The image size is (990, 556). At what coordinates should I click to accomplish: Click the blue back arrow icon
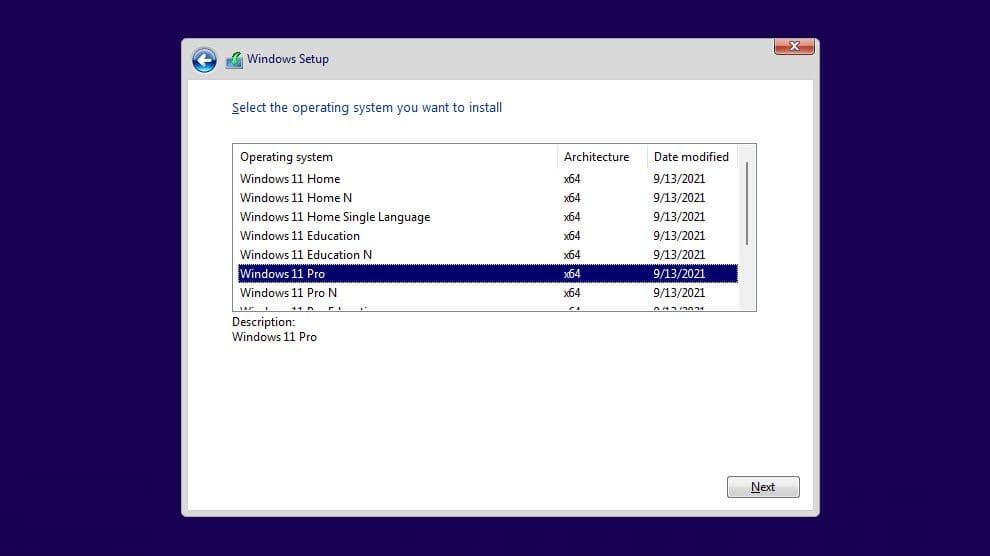pyautogui.click(x=204, y=60)
